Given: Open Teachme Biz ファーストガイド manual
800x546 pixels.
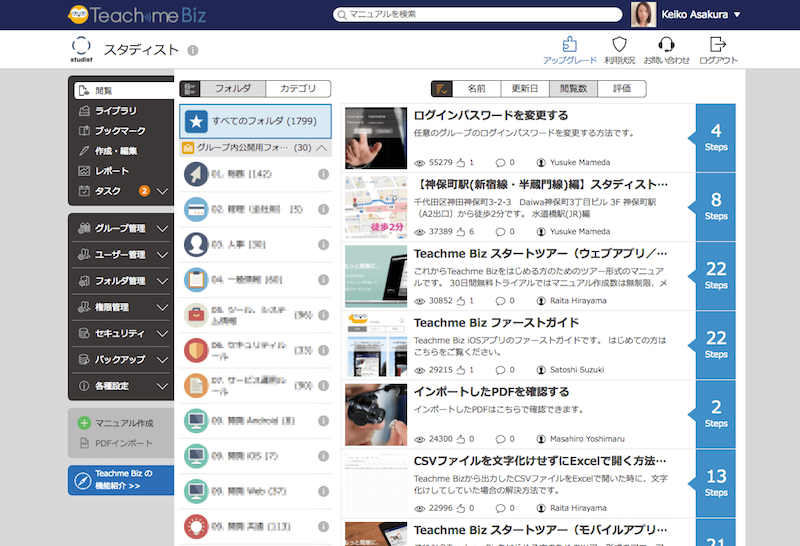Looking at the screenshot, I should 496,322.
